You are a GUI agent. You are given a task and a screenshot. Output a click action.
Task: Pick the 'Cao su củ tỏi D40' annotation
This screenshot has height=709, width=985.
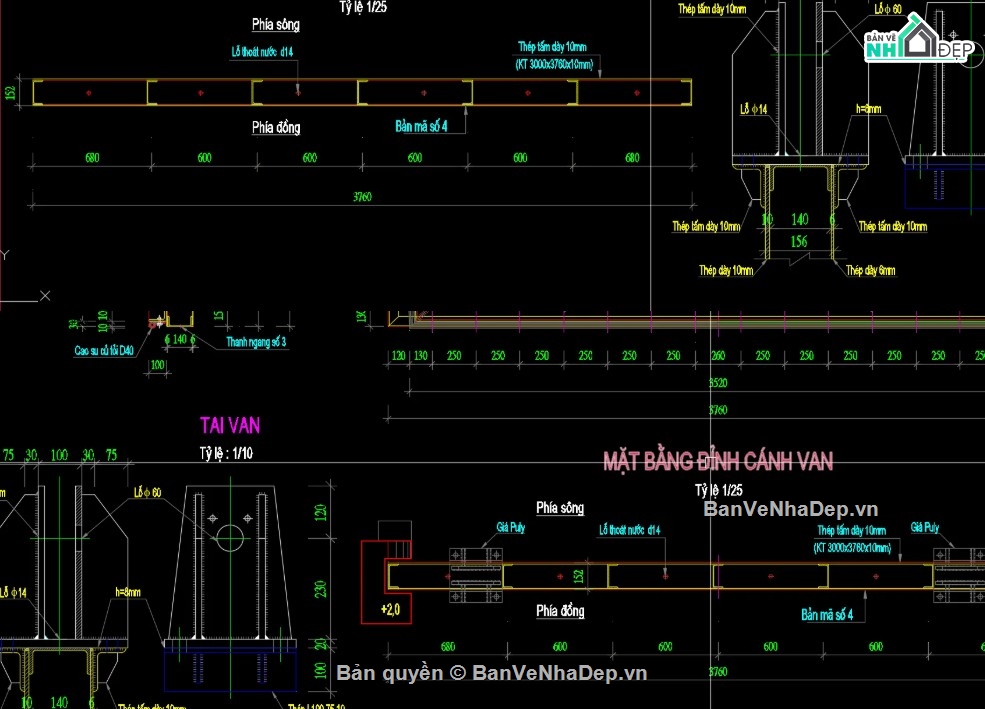[104, 350]
